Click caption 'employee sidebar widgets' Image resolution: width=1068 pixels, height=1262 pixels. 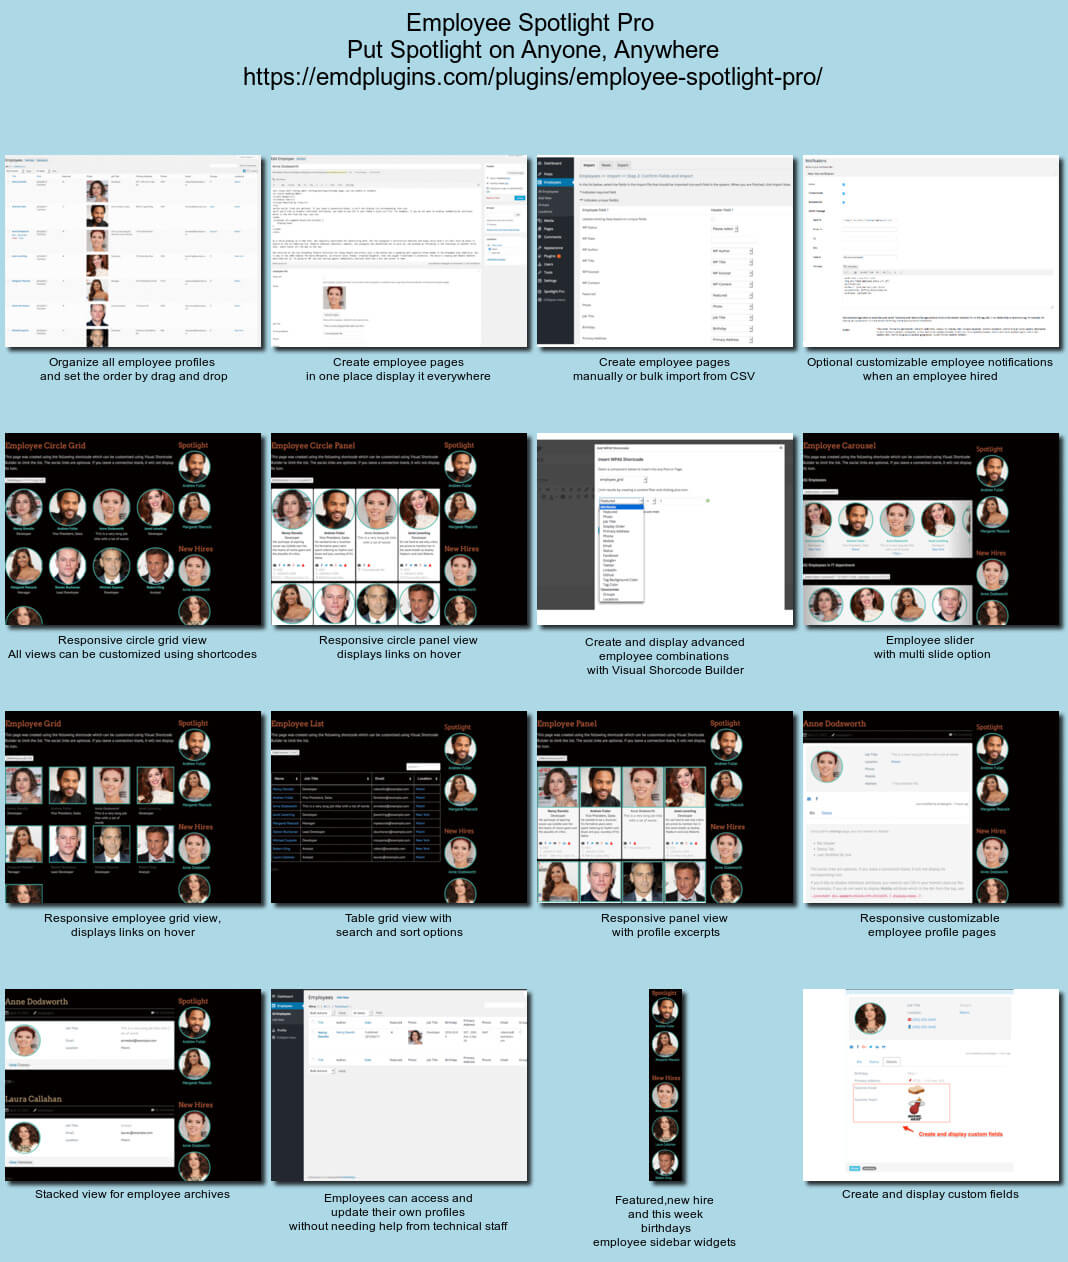(664, 1242)
